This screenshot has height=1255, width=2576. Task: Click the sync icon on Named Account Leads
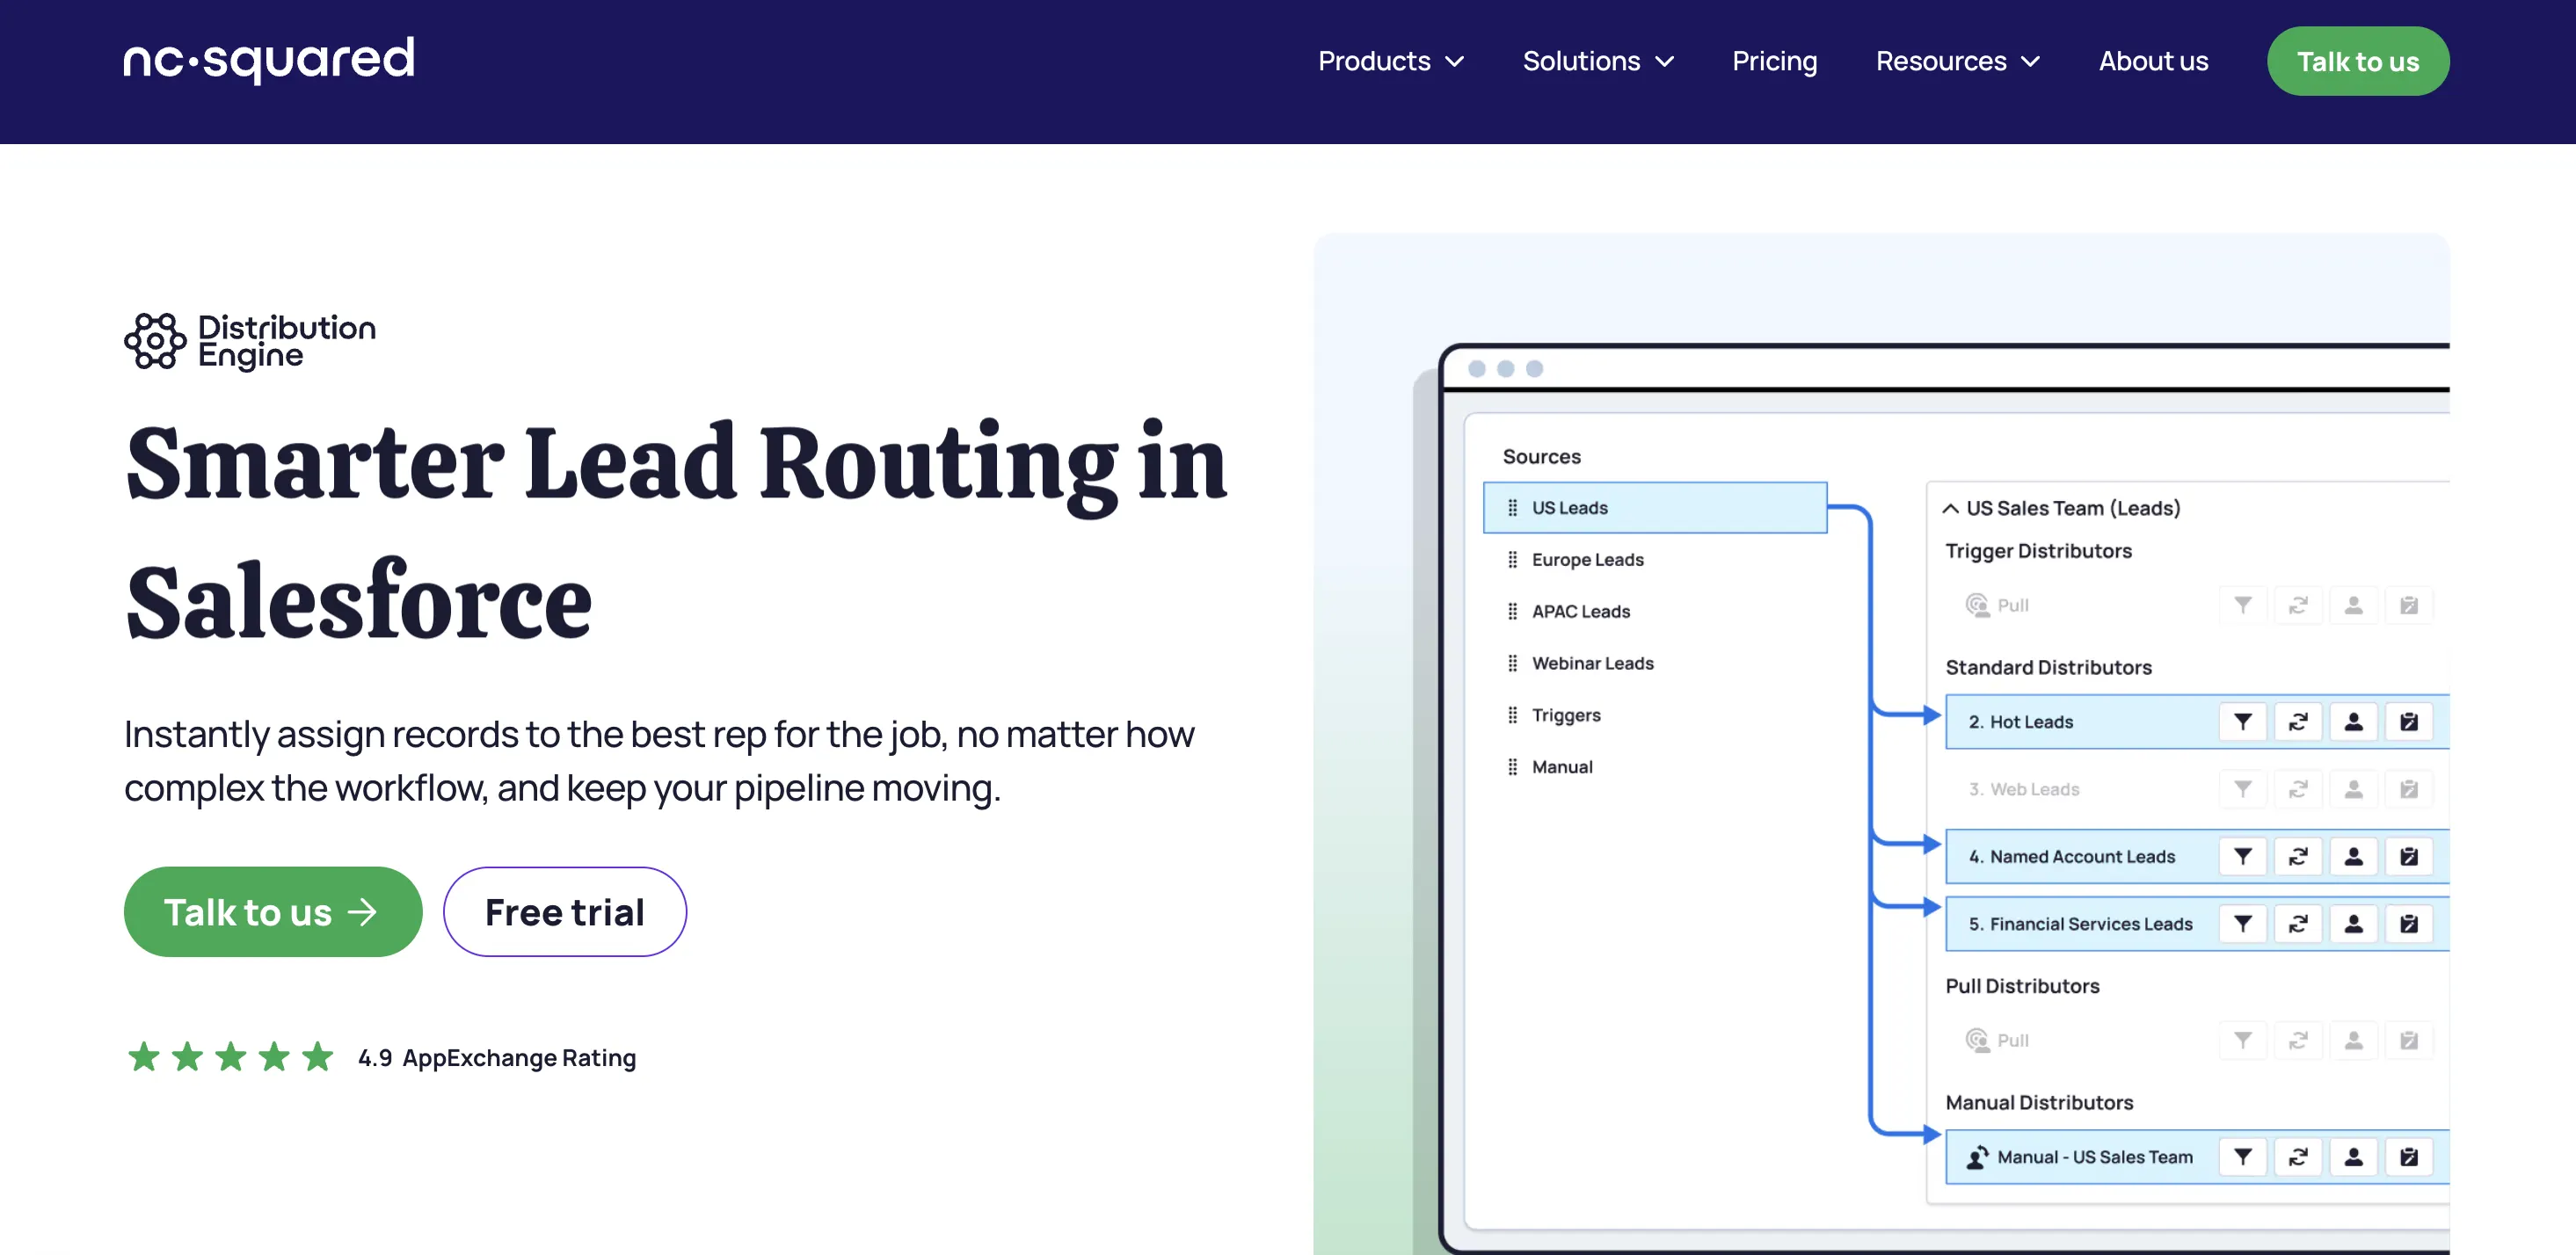coord(2298,856)
